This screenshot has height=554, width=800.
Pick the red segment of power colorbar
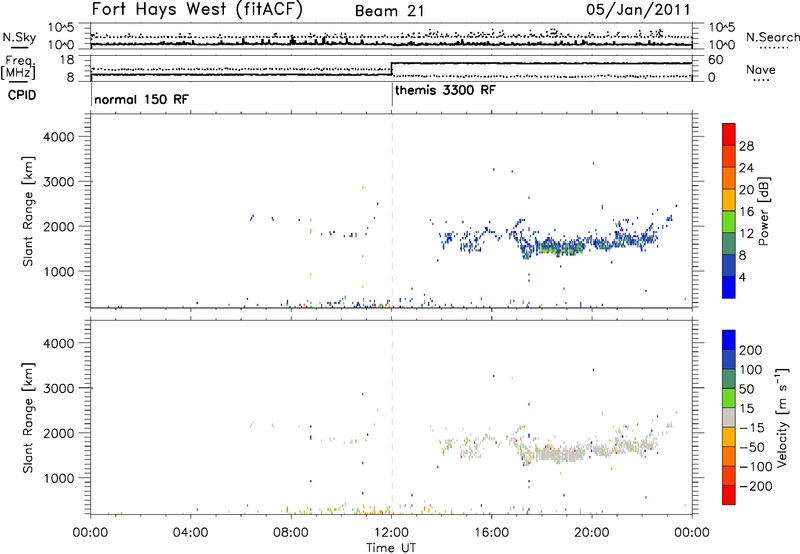point(729,134)
